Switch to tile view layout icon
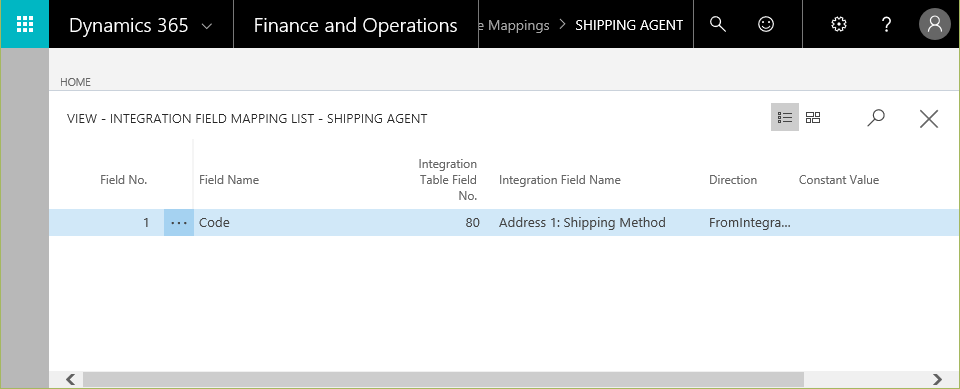 point(813,118)
